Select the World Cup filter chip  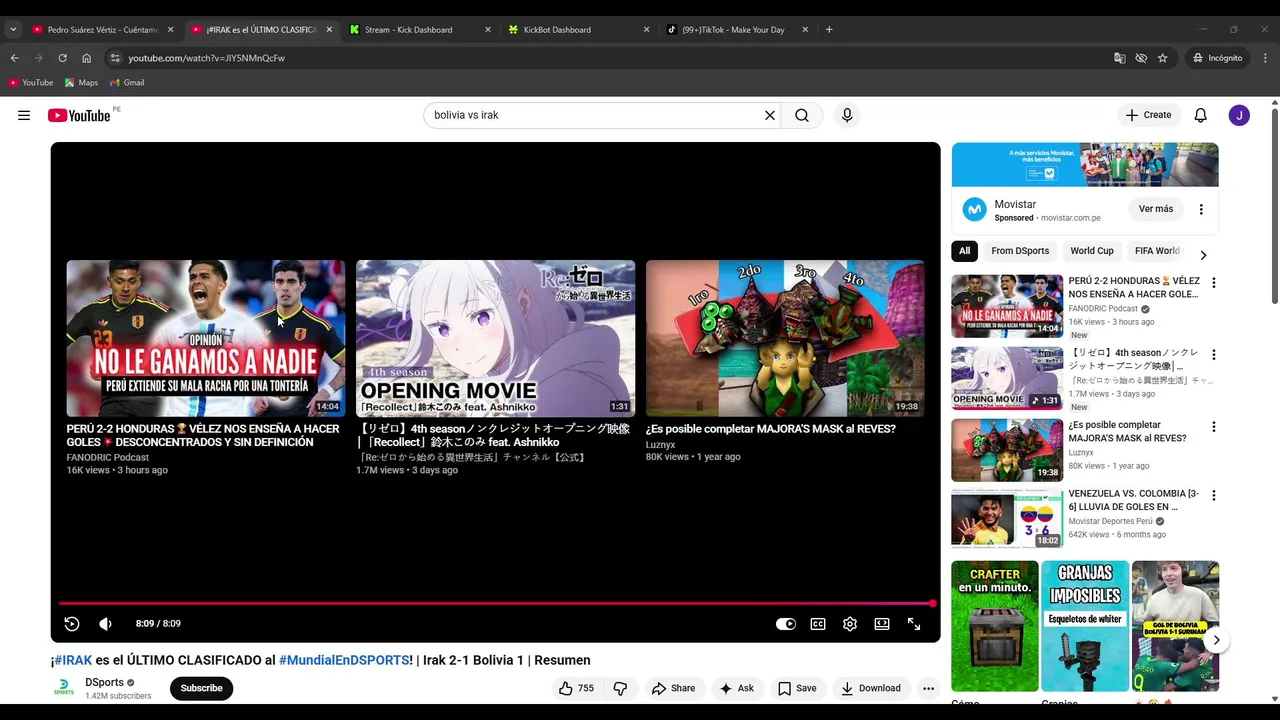[x=1092, y=251]
